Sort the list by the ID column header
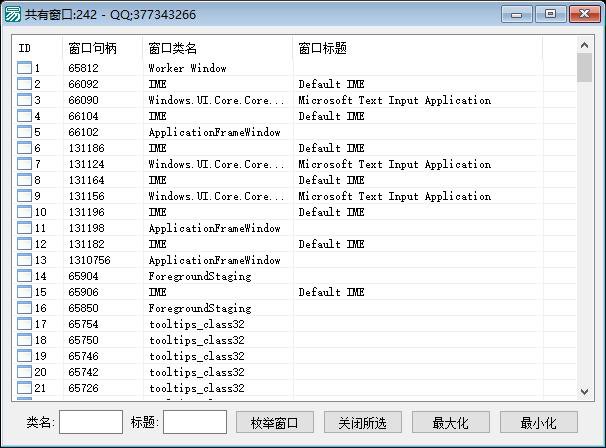This screenshot has width=606, height=448. pyautogui.click(x=37, y=48)
